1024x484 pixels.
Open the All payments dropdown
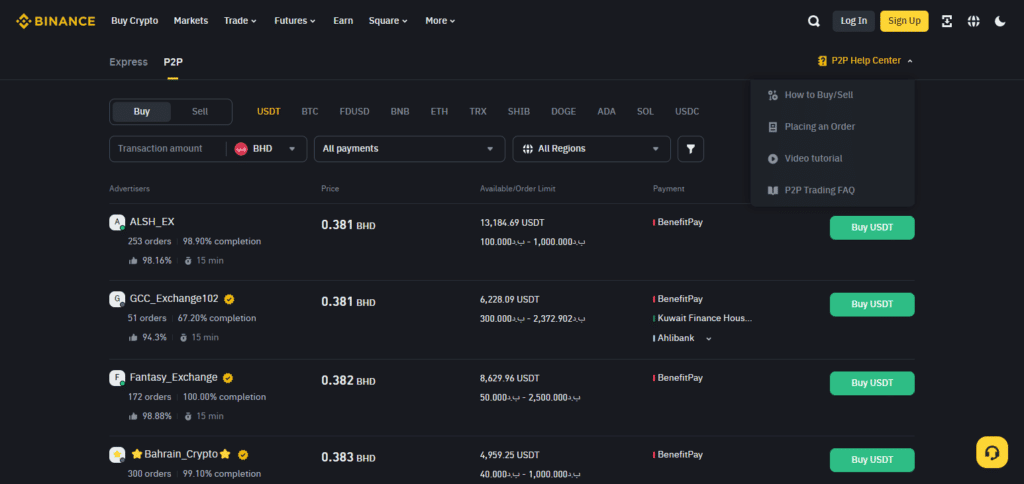(409, 149)
